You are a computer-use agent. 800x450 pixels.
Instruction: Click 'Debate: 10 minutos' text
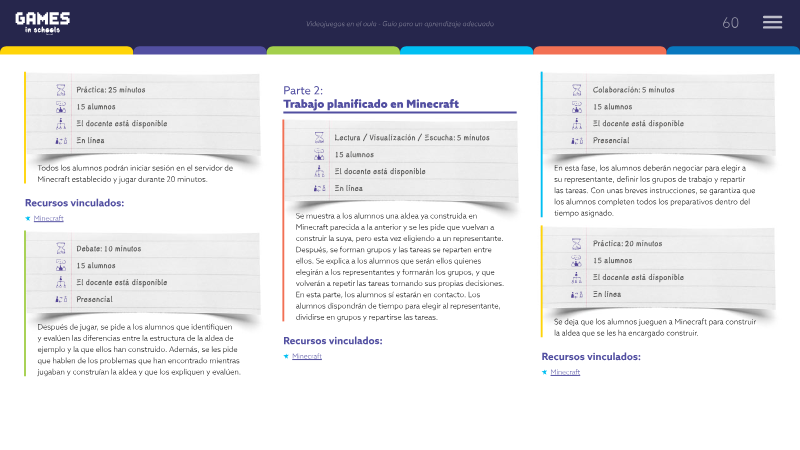click(109, 248)
